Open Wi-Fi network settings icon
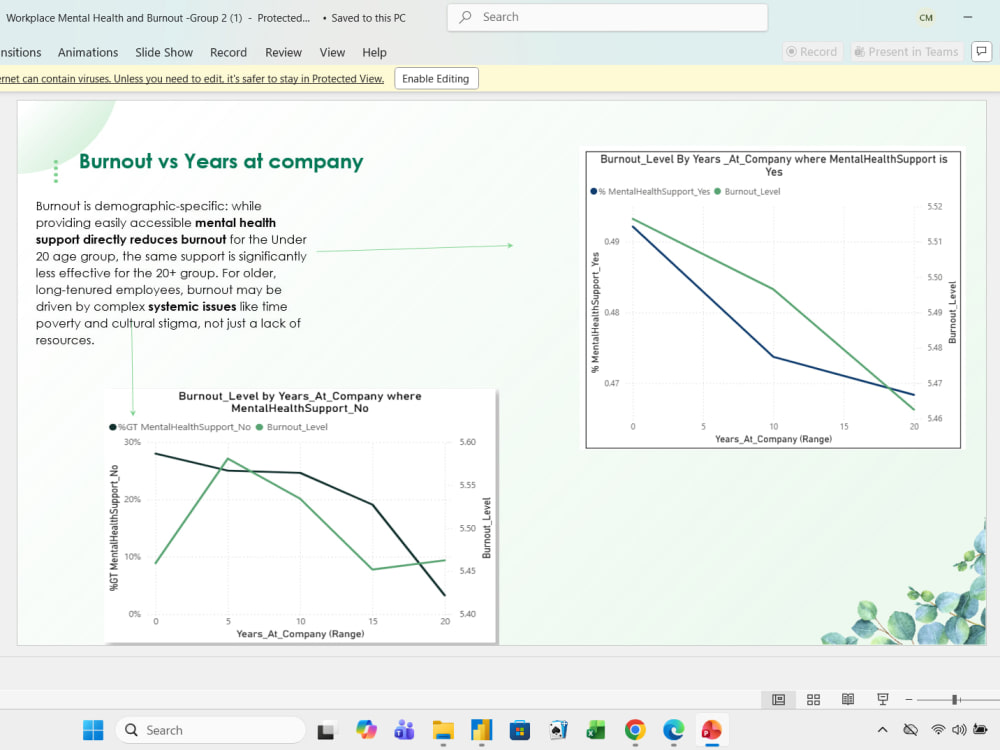 (938, 730)
